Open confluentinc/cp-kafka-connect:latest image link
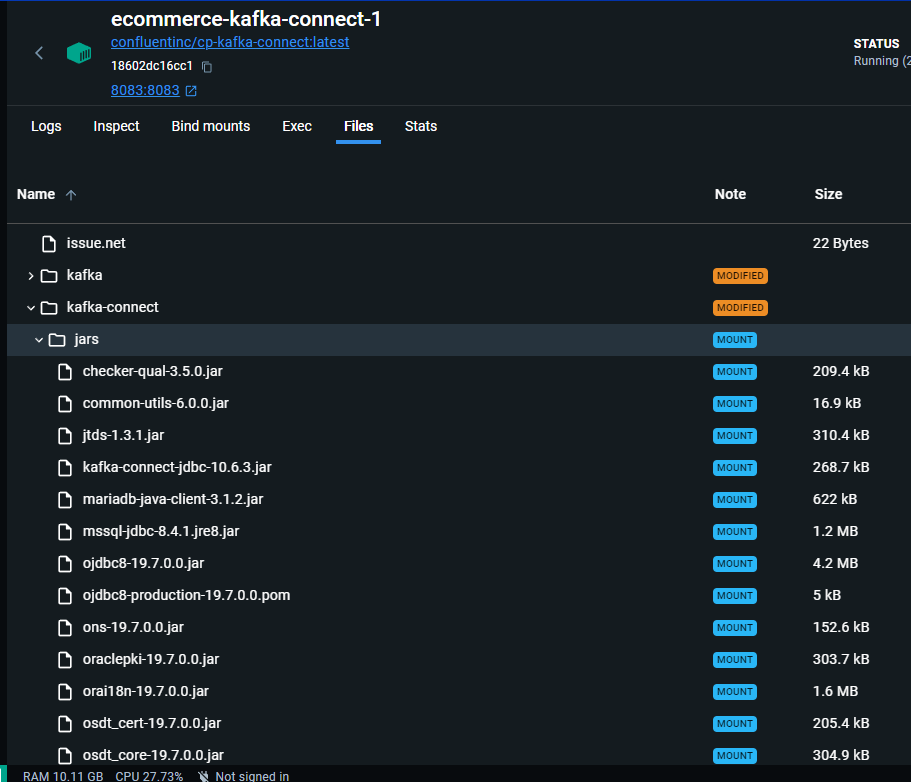 pyautogui.click(x=230, y=42)
